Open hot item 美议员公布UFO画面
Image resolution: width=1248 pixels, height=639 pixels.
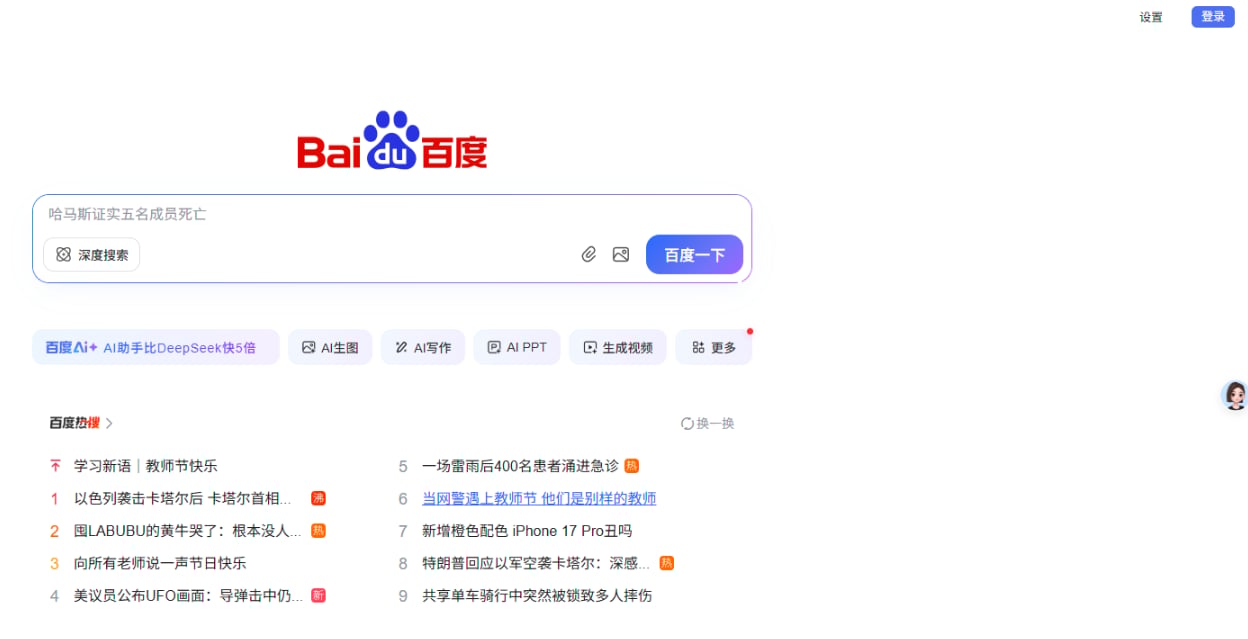click(x=188, y=596)
